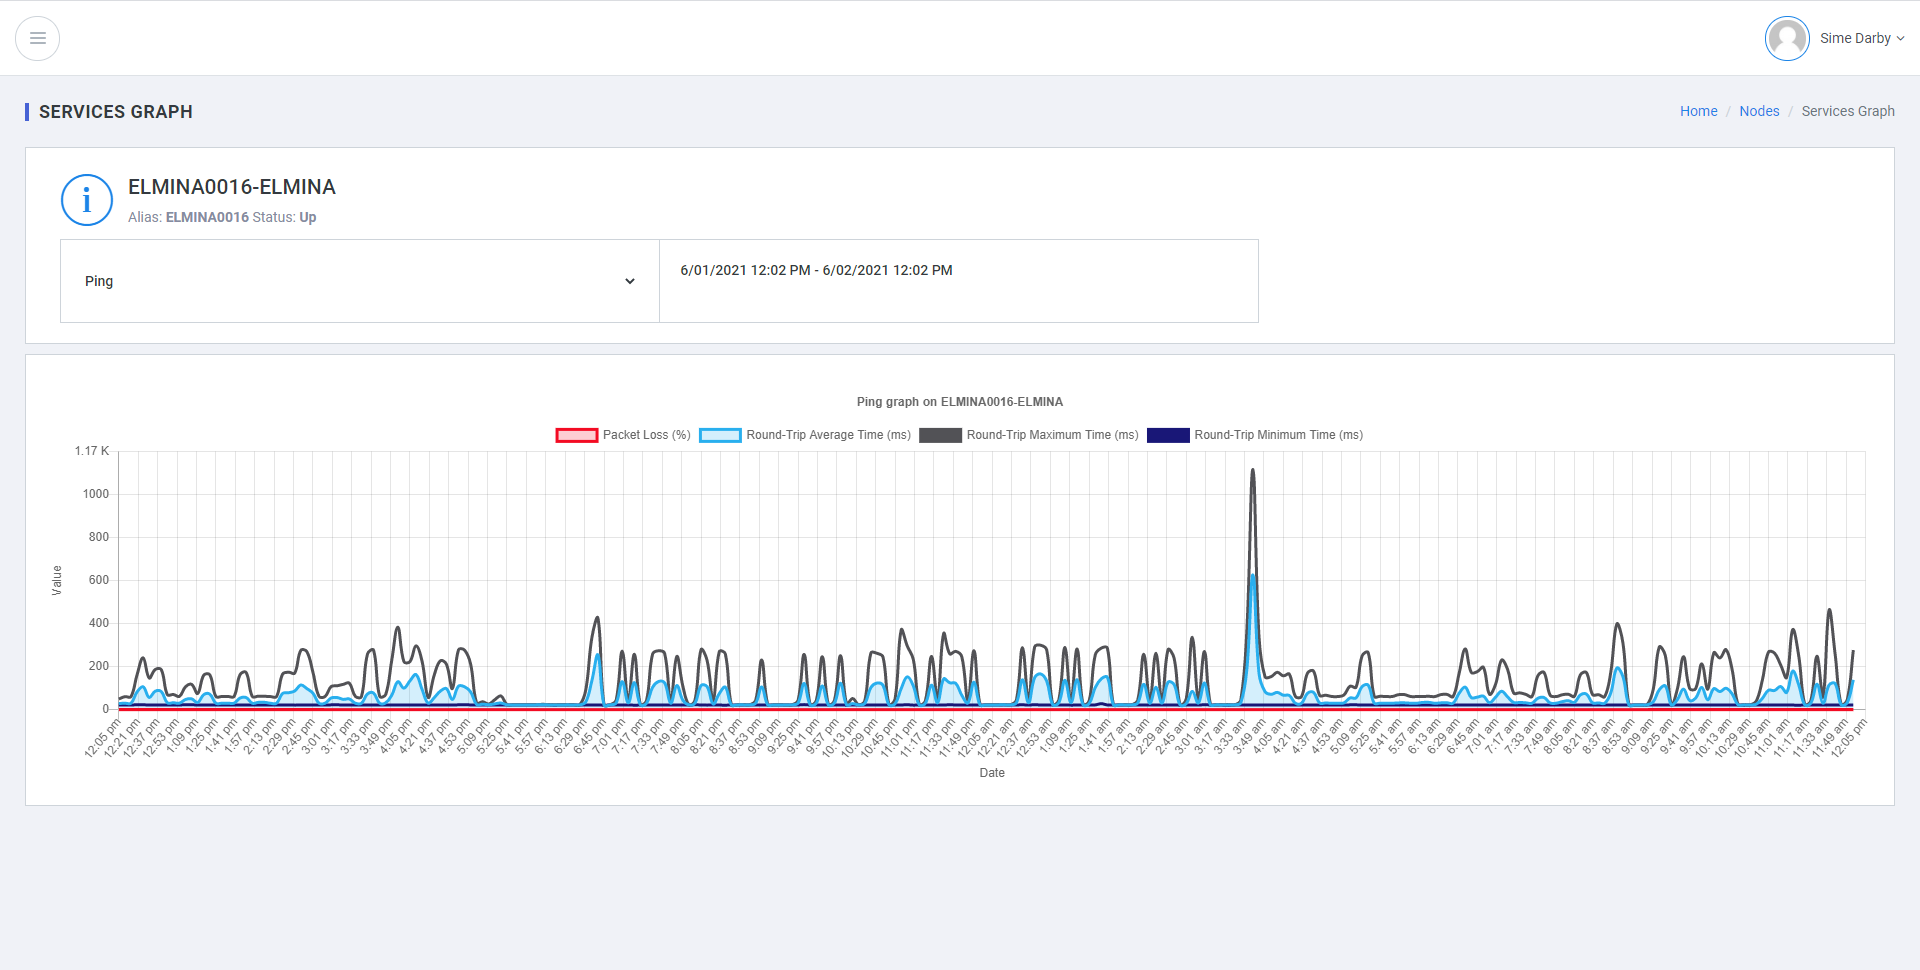Open the date range picker field
Screen dimensions: 1920x970
coord(957,271)
